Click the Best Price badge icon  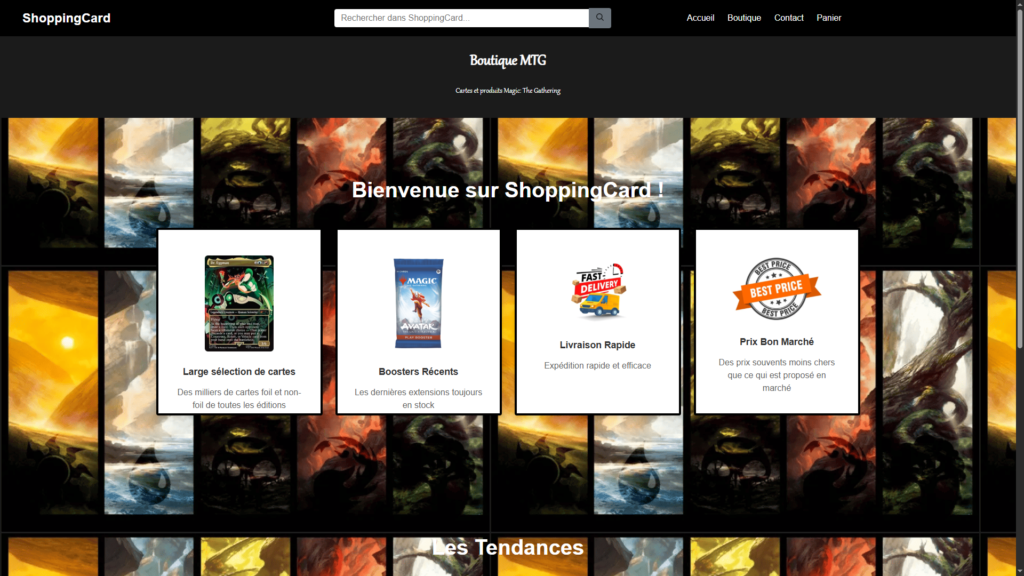[776, 289]
